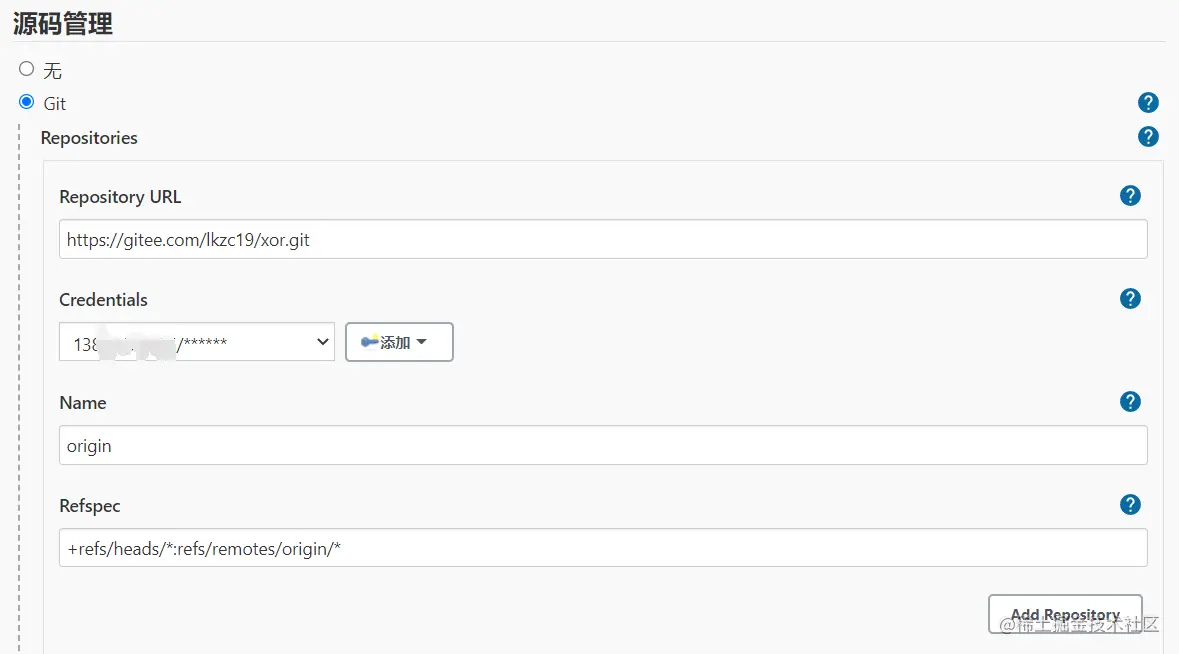The image size is (1179, 654).
Task: Show help for the Name field
Action: click(1130, 401)
